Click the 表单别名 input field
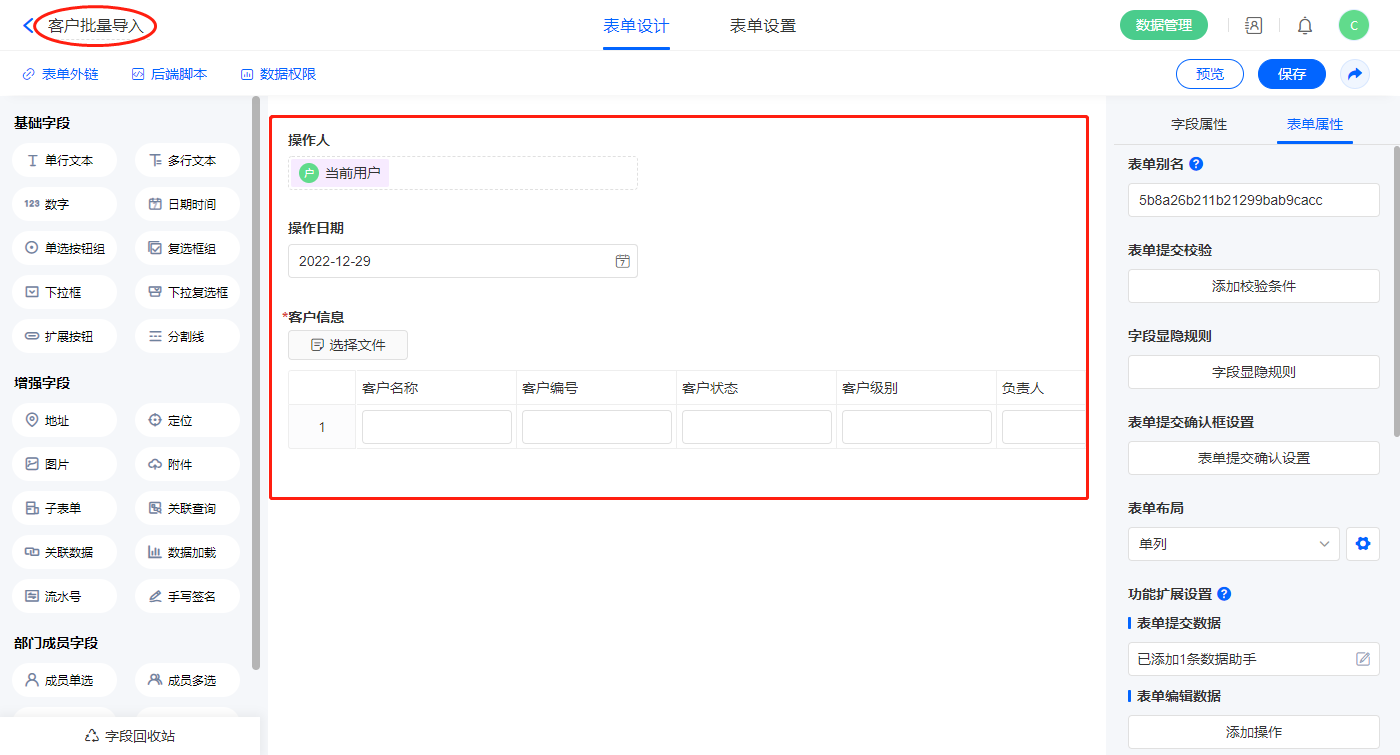Viewport: 1400px width, 755px height. coord(1253,200)
